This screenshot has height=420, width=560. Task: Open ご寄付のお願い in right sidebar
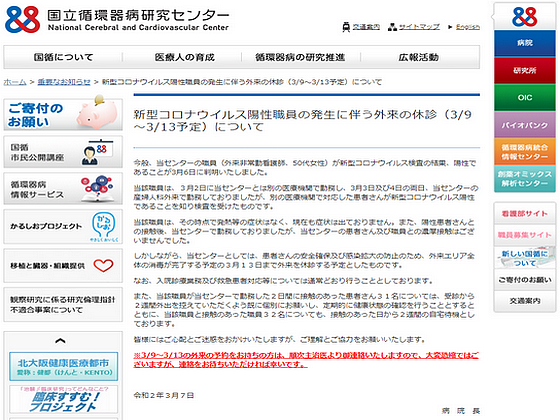pyautogui.click(x=525, y=280)
